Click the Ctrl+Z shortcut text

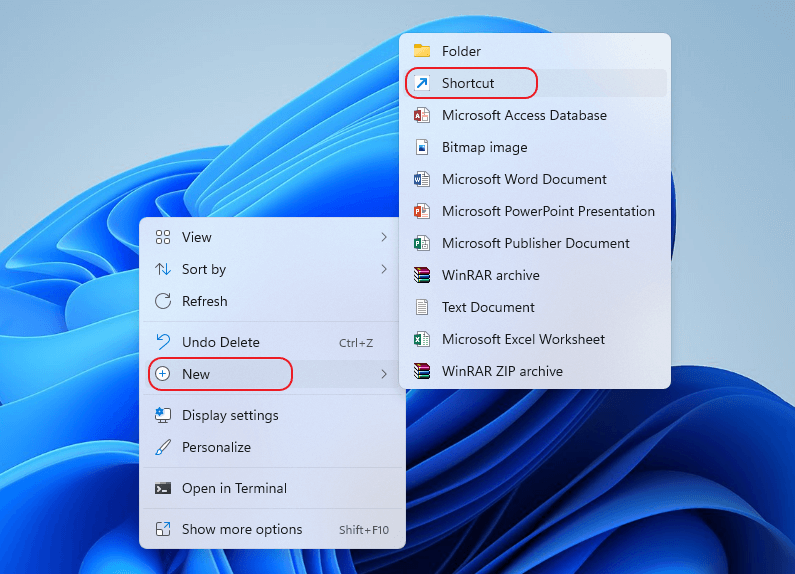[356, 343]
